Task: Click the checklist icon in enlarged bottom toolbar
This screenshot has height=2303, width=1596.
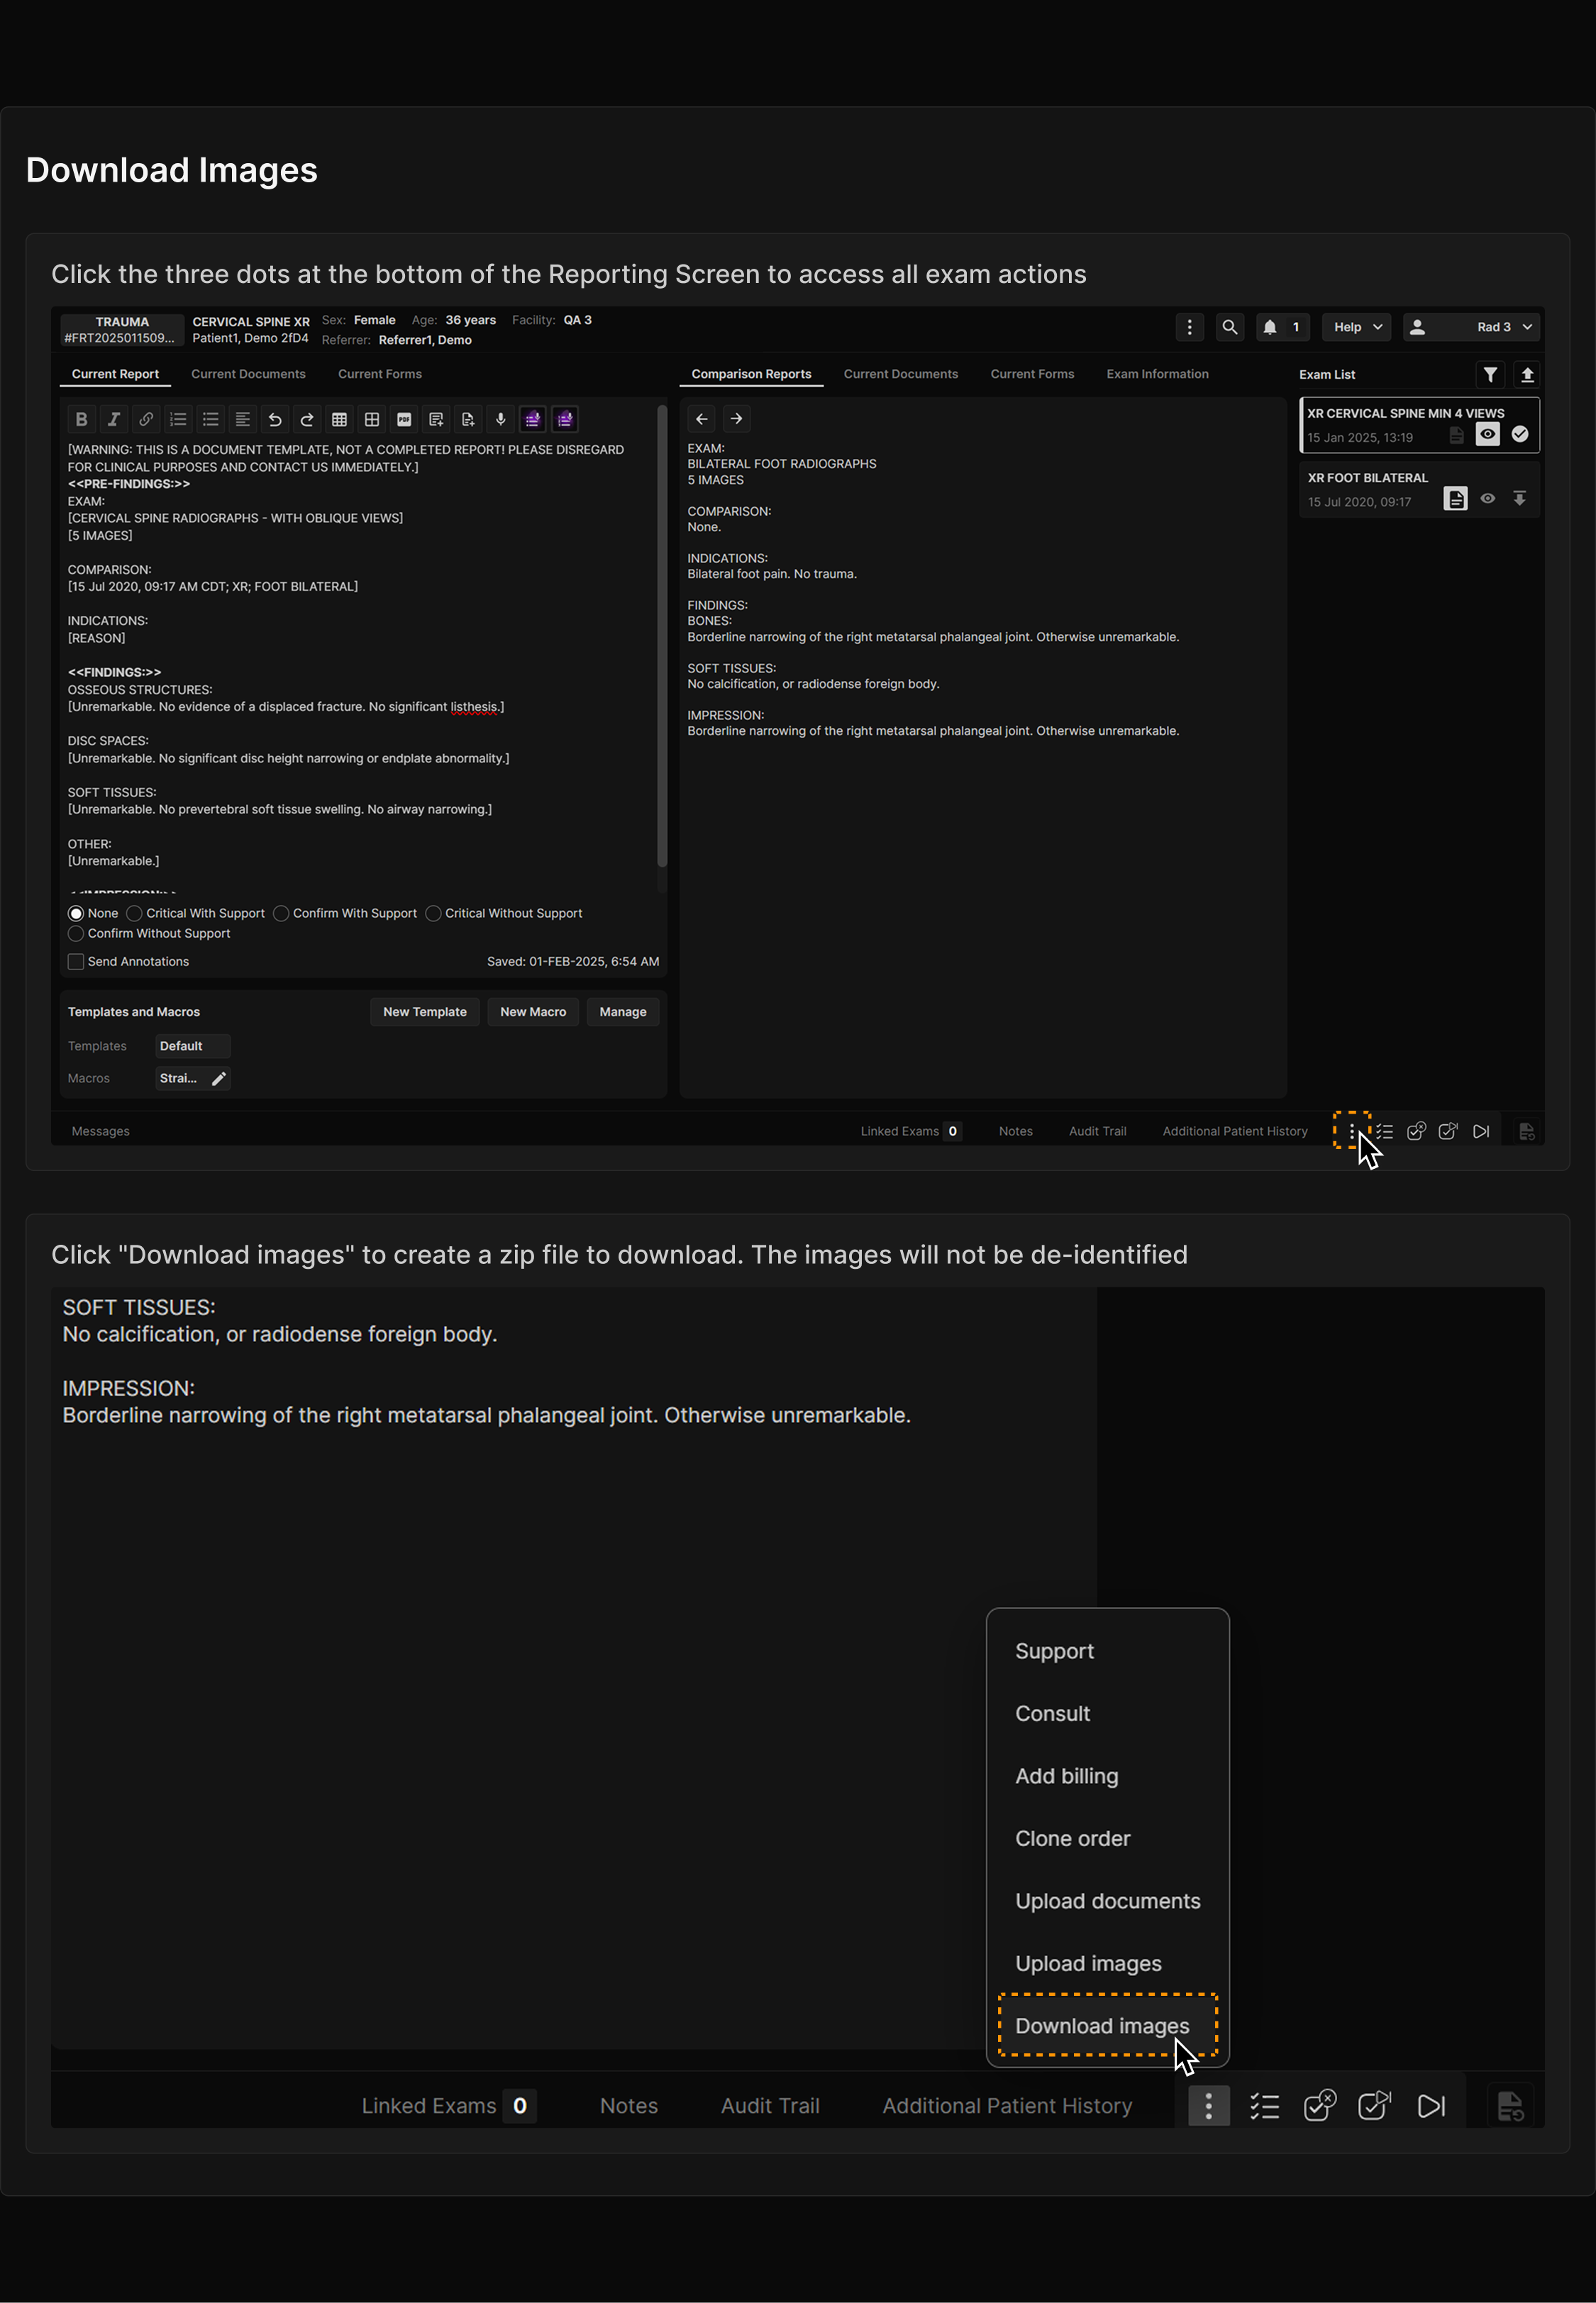Action: pos(1264,2106)
